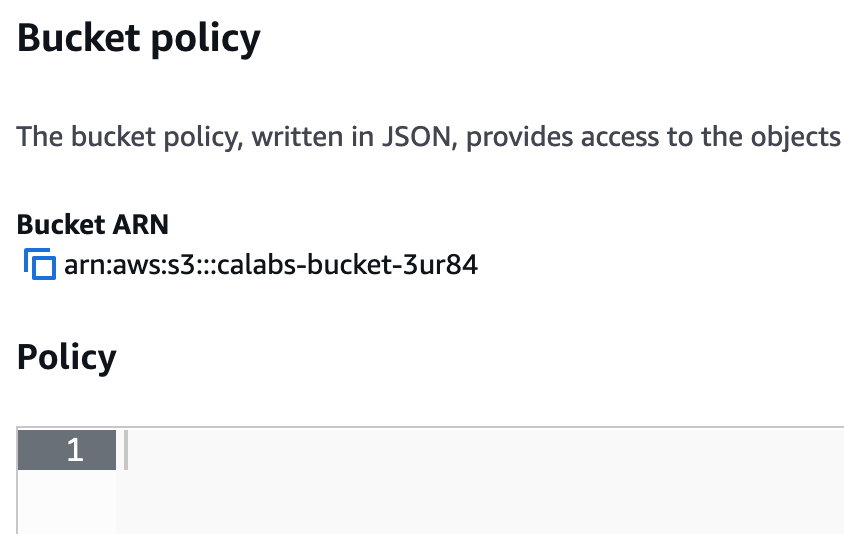The image size is (844, 534).
Task: Click the empty area below line 1 in editor
Action: 480,502
